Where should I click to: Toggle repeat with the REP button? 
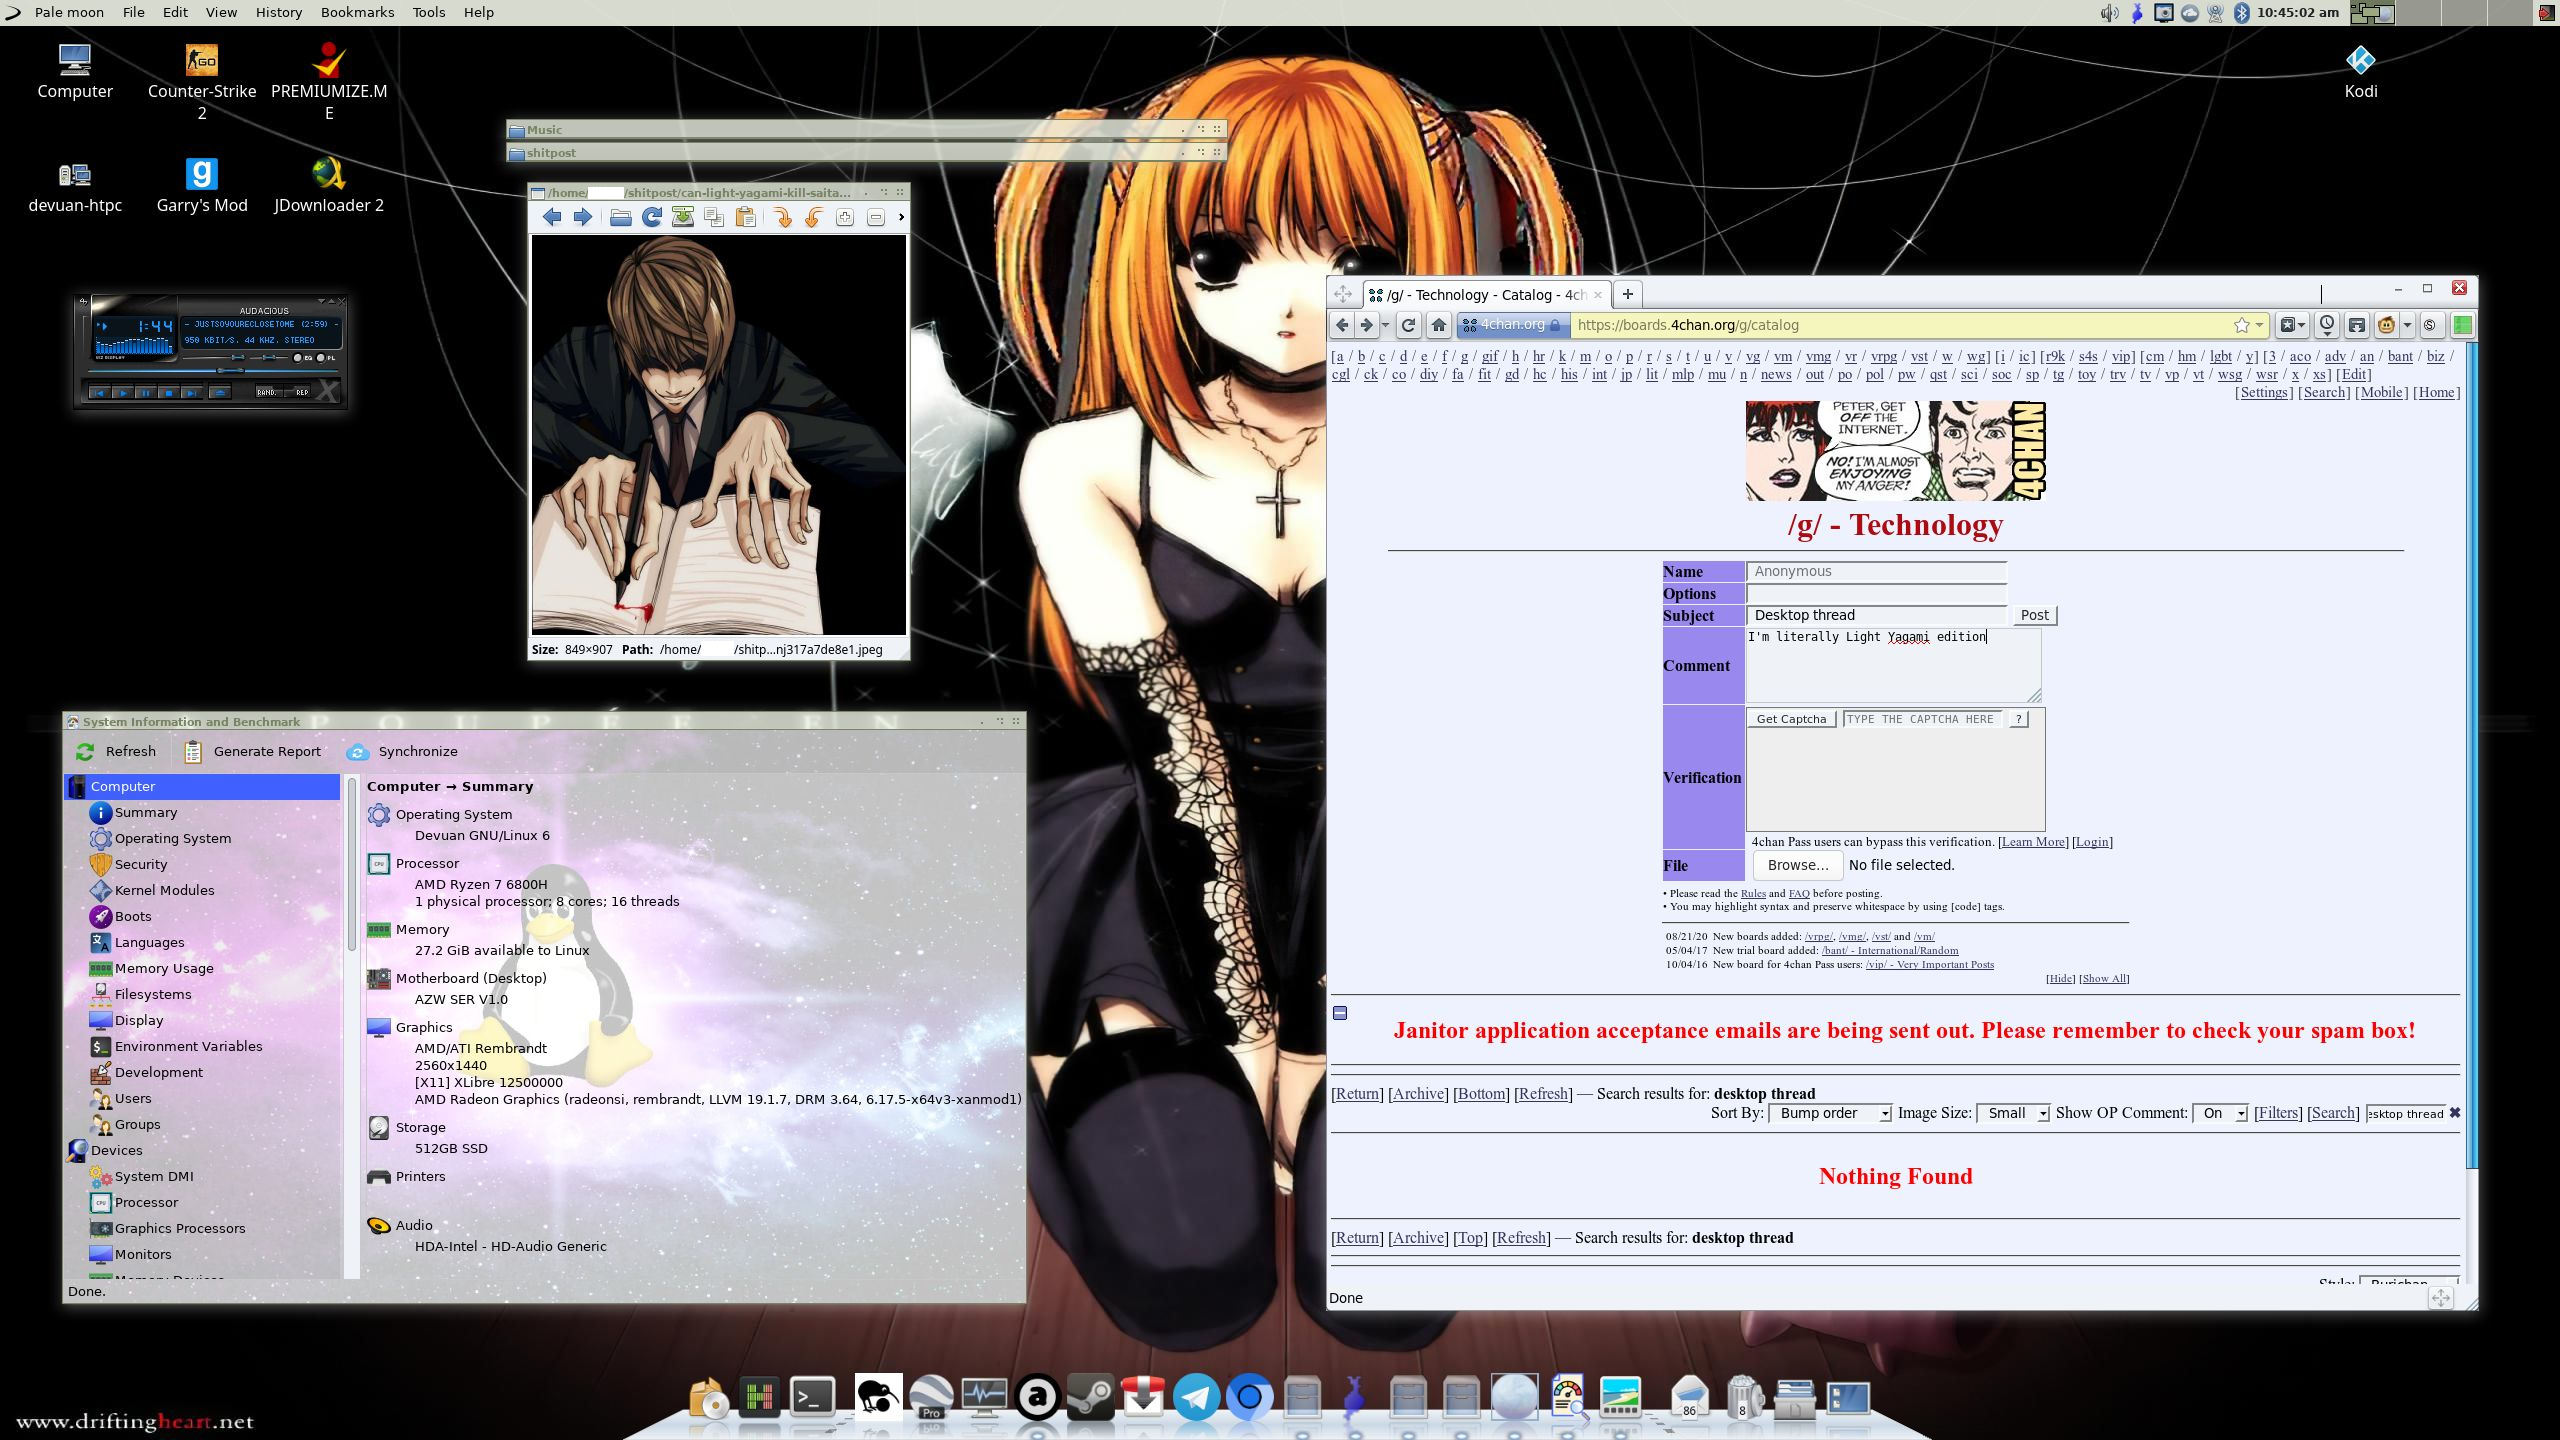(x=300, y=392)
